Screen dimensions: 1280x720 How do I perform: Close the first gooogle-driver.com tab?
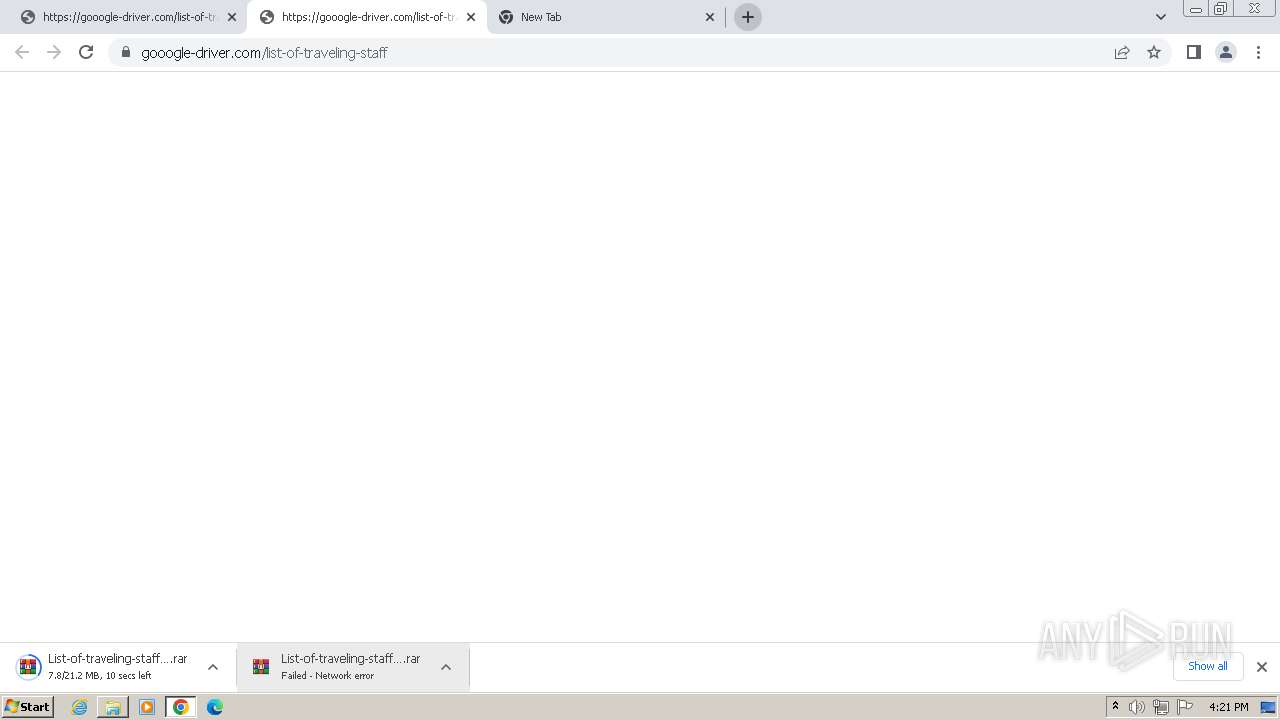[232, 17]
